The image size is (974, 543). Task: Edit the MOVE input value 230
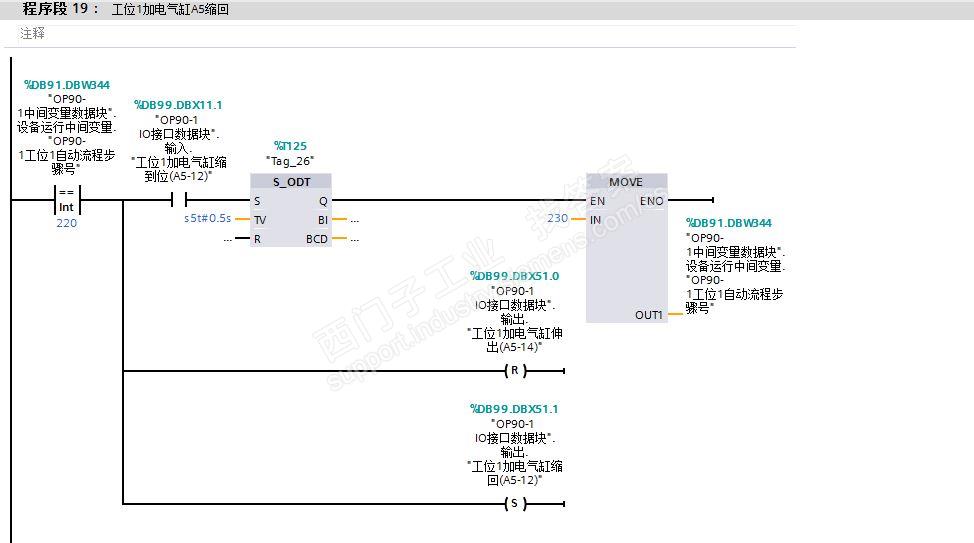[x=557, y=218]
